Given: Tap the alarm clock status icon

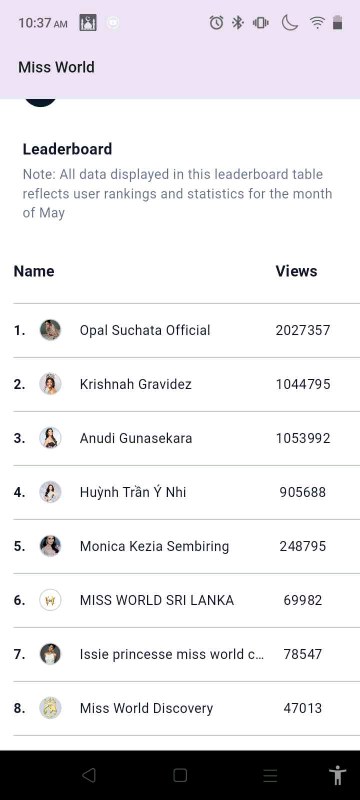Looking at the screenshot, I should pos(216,22).
